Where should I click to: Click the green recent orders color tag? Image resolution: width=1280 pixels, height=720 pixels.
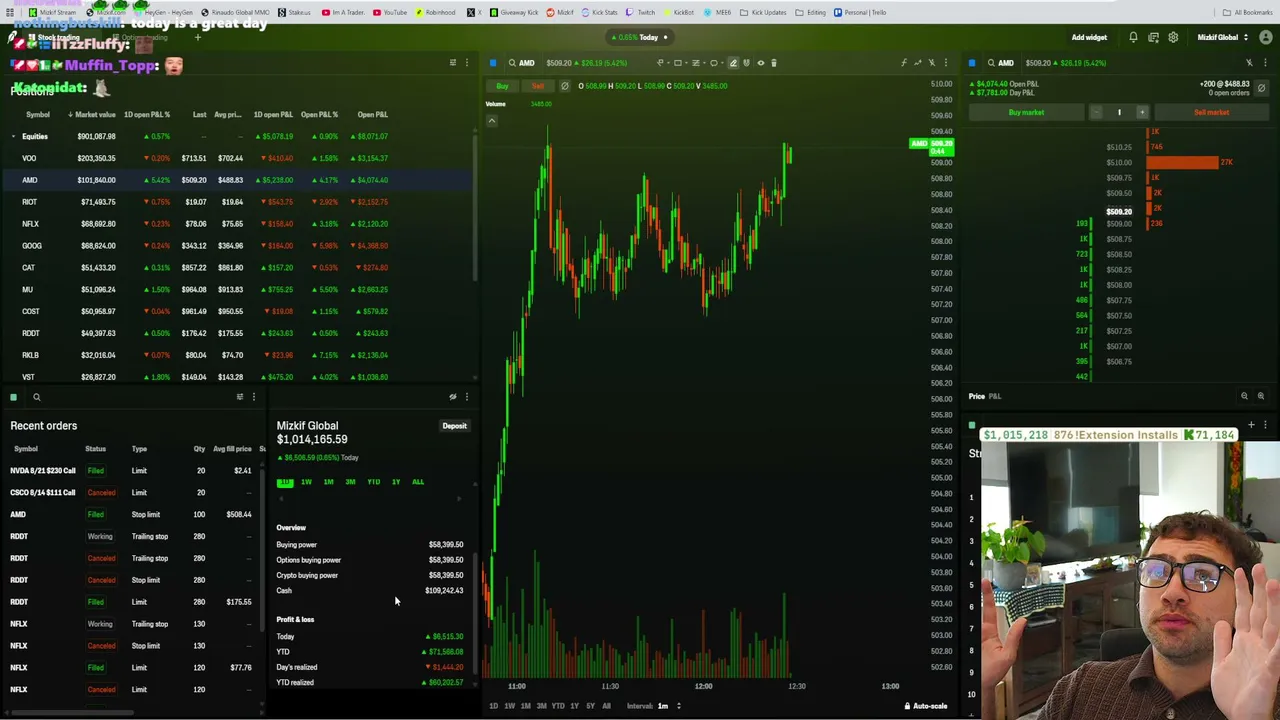point(13,397)
